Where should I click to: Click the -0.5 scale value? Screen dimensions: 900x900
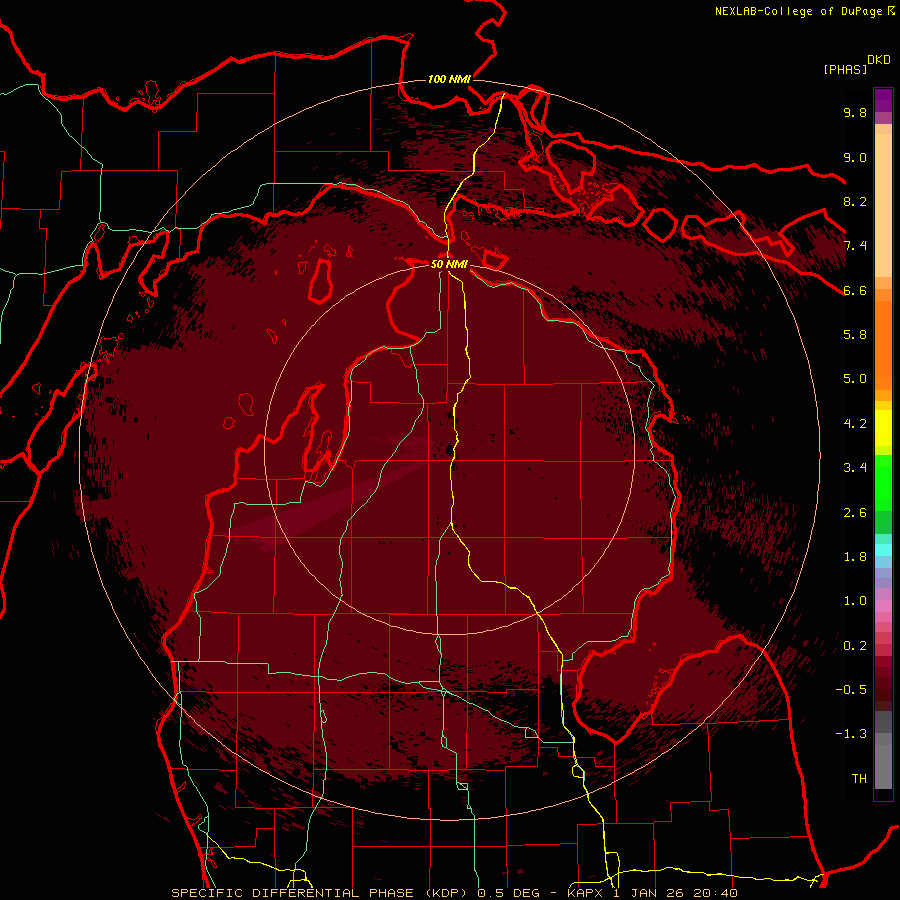click(x=851, y=690)
